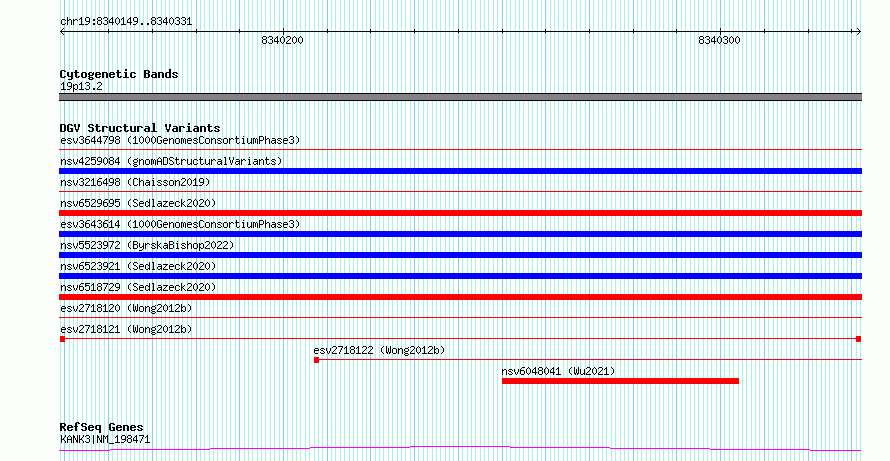The width and height of the screenshot is (890, 461).
Task: Click the right arrow of the ruler
Action: pyautogui.click(x=859, y=32)
